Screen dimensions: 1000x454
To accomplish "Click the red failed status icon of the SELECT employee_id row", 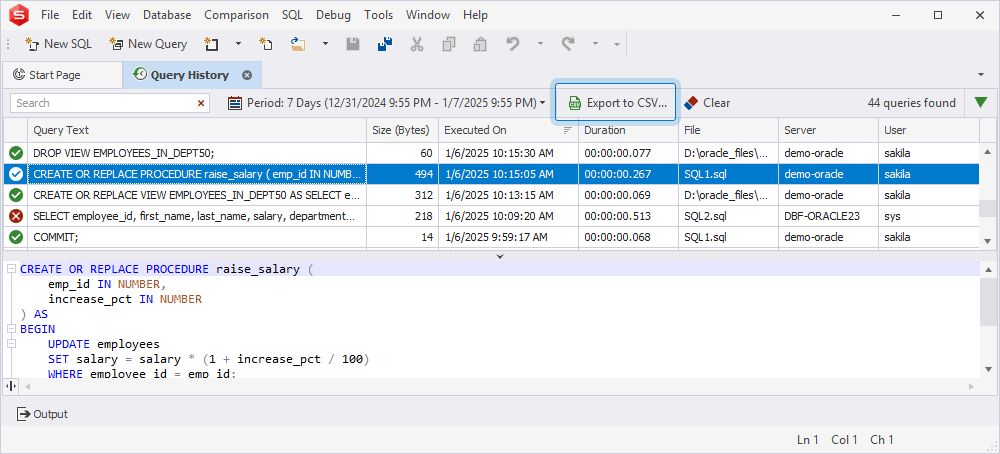I will click(x=16, y=216).
